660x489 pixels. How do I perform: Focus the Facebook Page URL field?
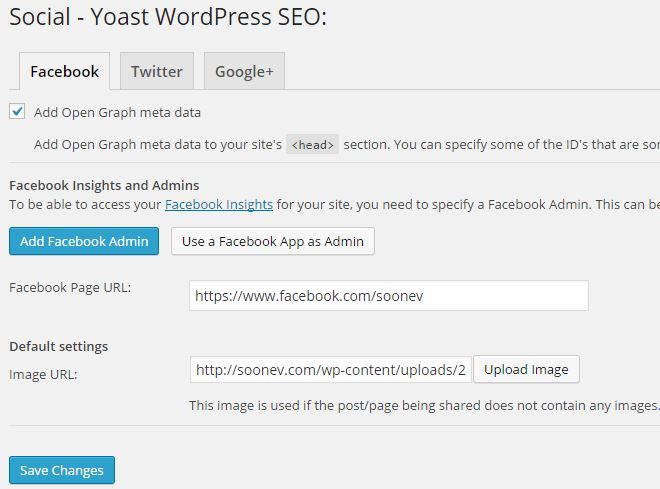pyautogui.click(x=389, y=296)
